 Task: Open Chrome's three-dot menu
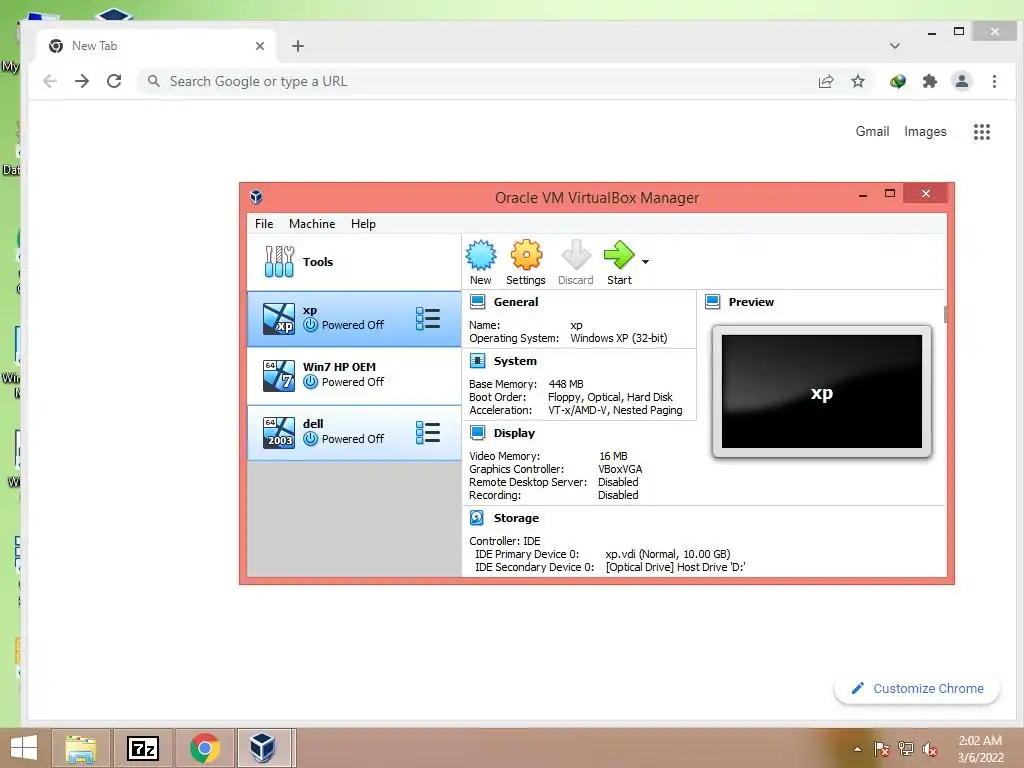994,81
